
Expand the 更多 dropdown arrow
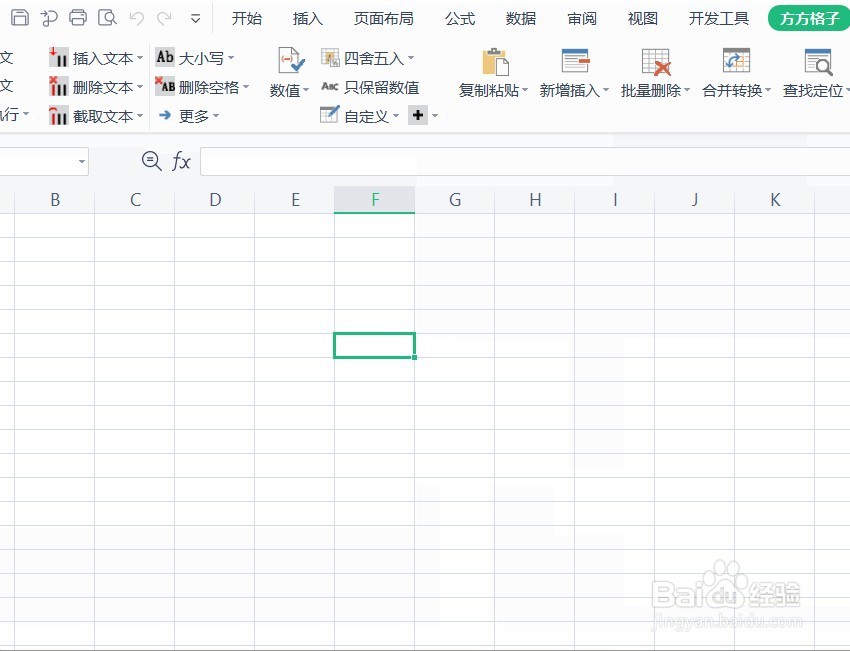216,115
